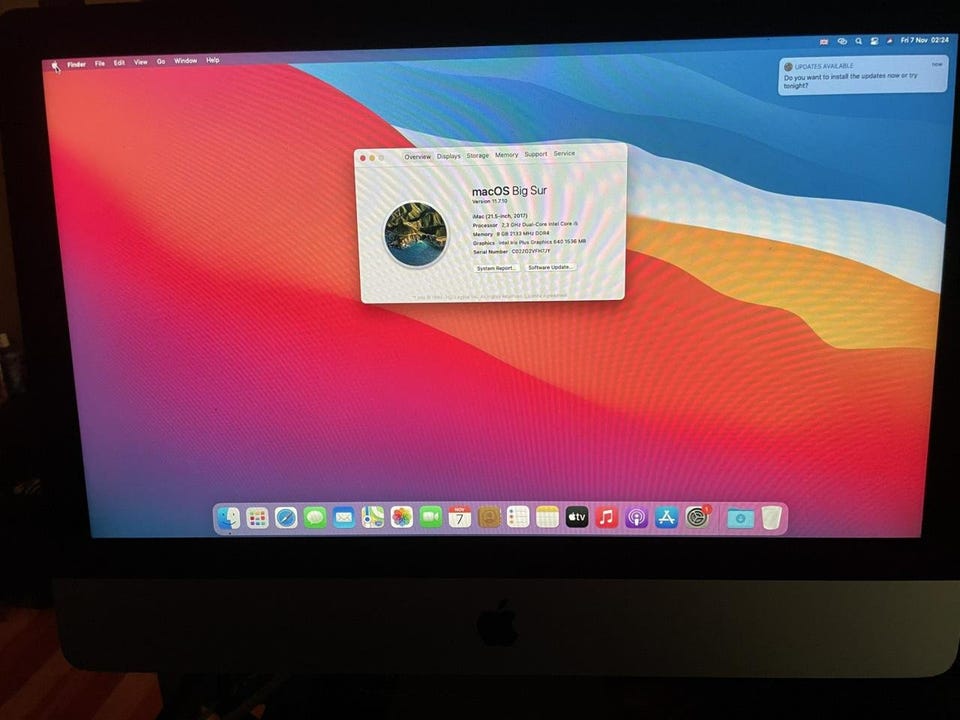Click the Updates Available notification
Image resolution: width=960 pixels, height=720 pixels.
(862, 76)
